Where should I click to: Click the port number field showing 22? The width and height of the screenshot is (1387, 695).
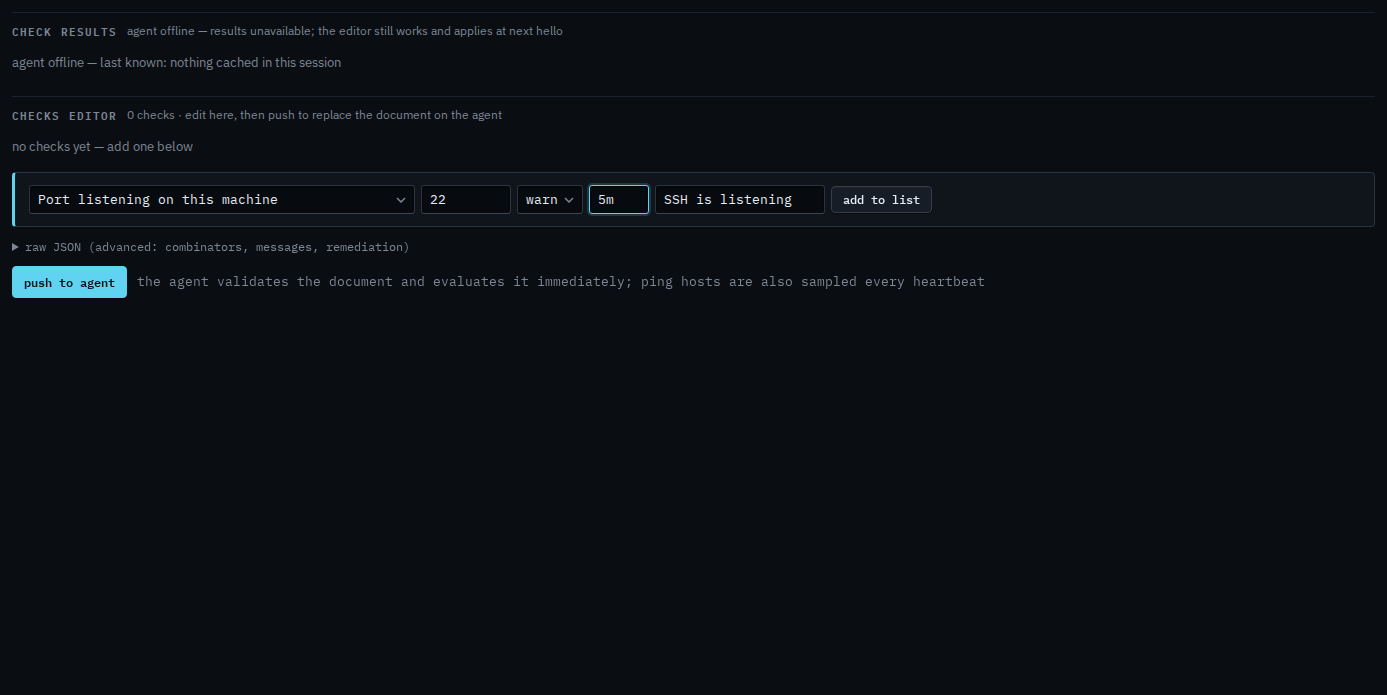point(466,199)
